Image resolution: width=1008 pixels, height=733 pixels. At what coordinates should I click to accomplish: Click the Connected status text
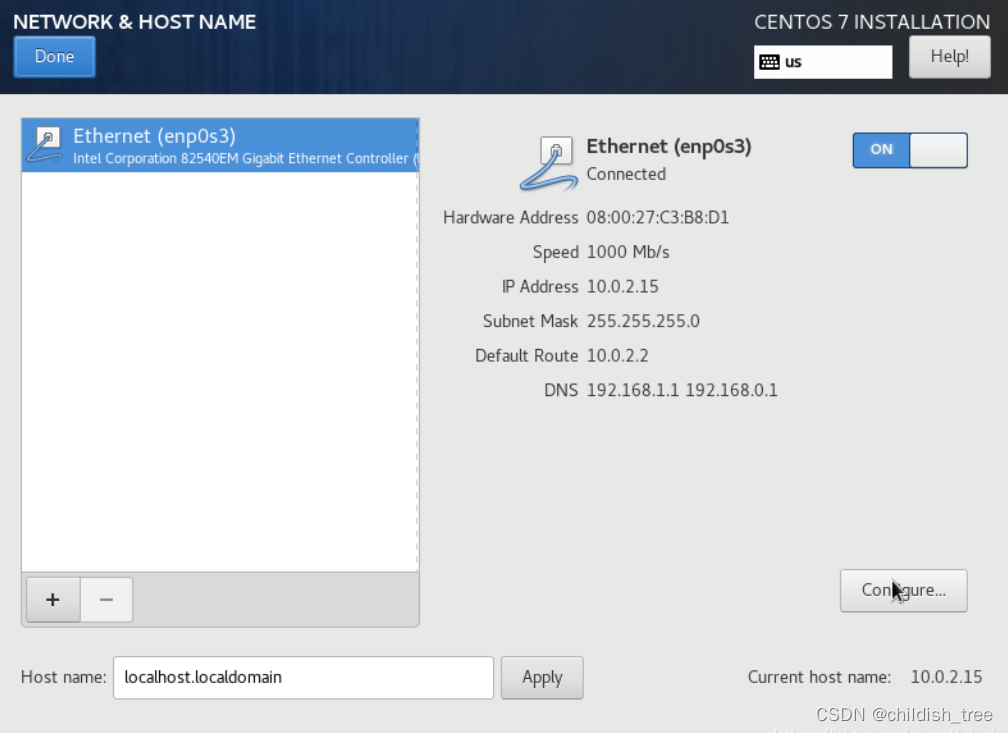pyautogui.click(x=626, y=174)
